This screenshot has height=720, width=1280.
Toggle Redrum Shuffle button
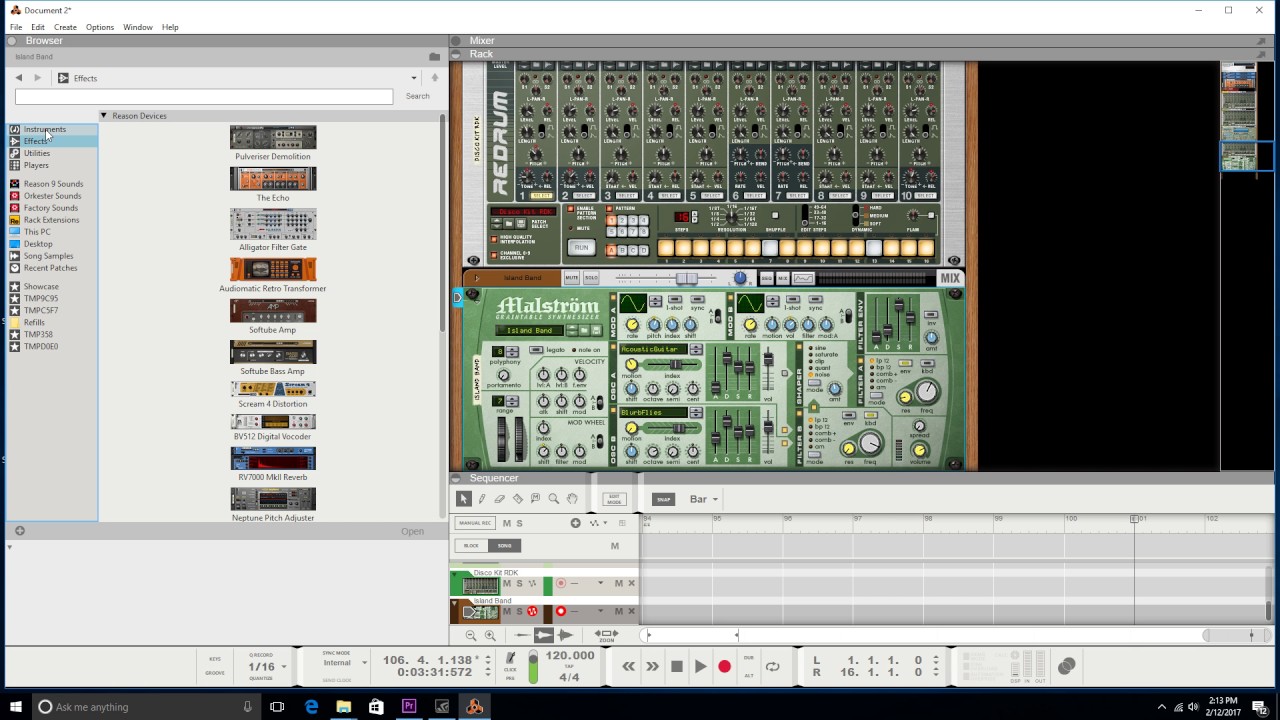(x=775, y=215)
